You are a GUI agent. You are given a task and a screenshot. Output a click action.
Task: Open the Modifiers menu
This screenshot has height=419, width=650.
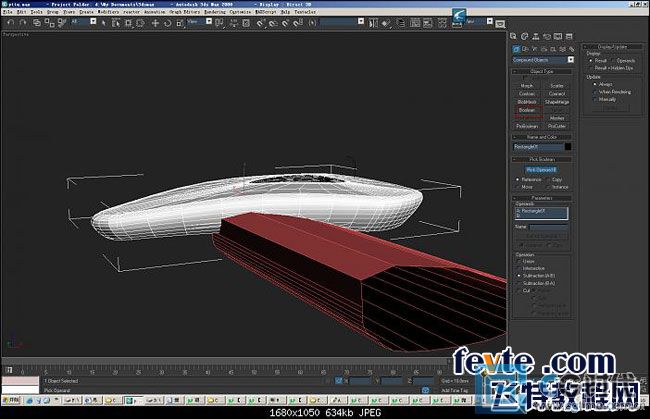coord(108,12)
